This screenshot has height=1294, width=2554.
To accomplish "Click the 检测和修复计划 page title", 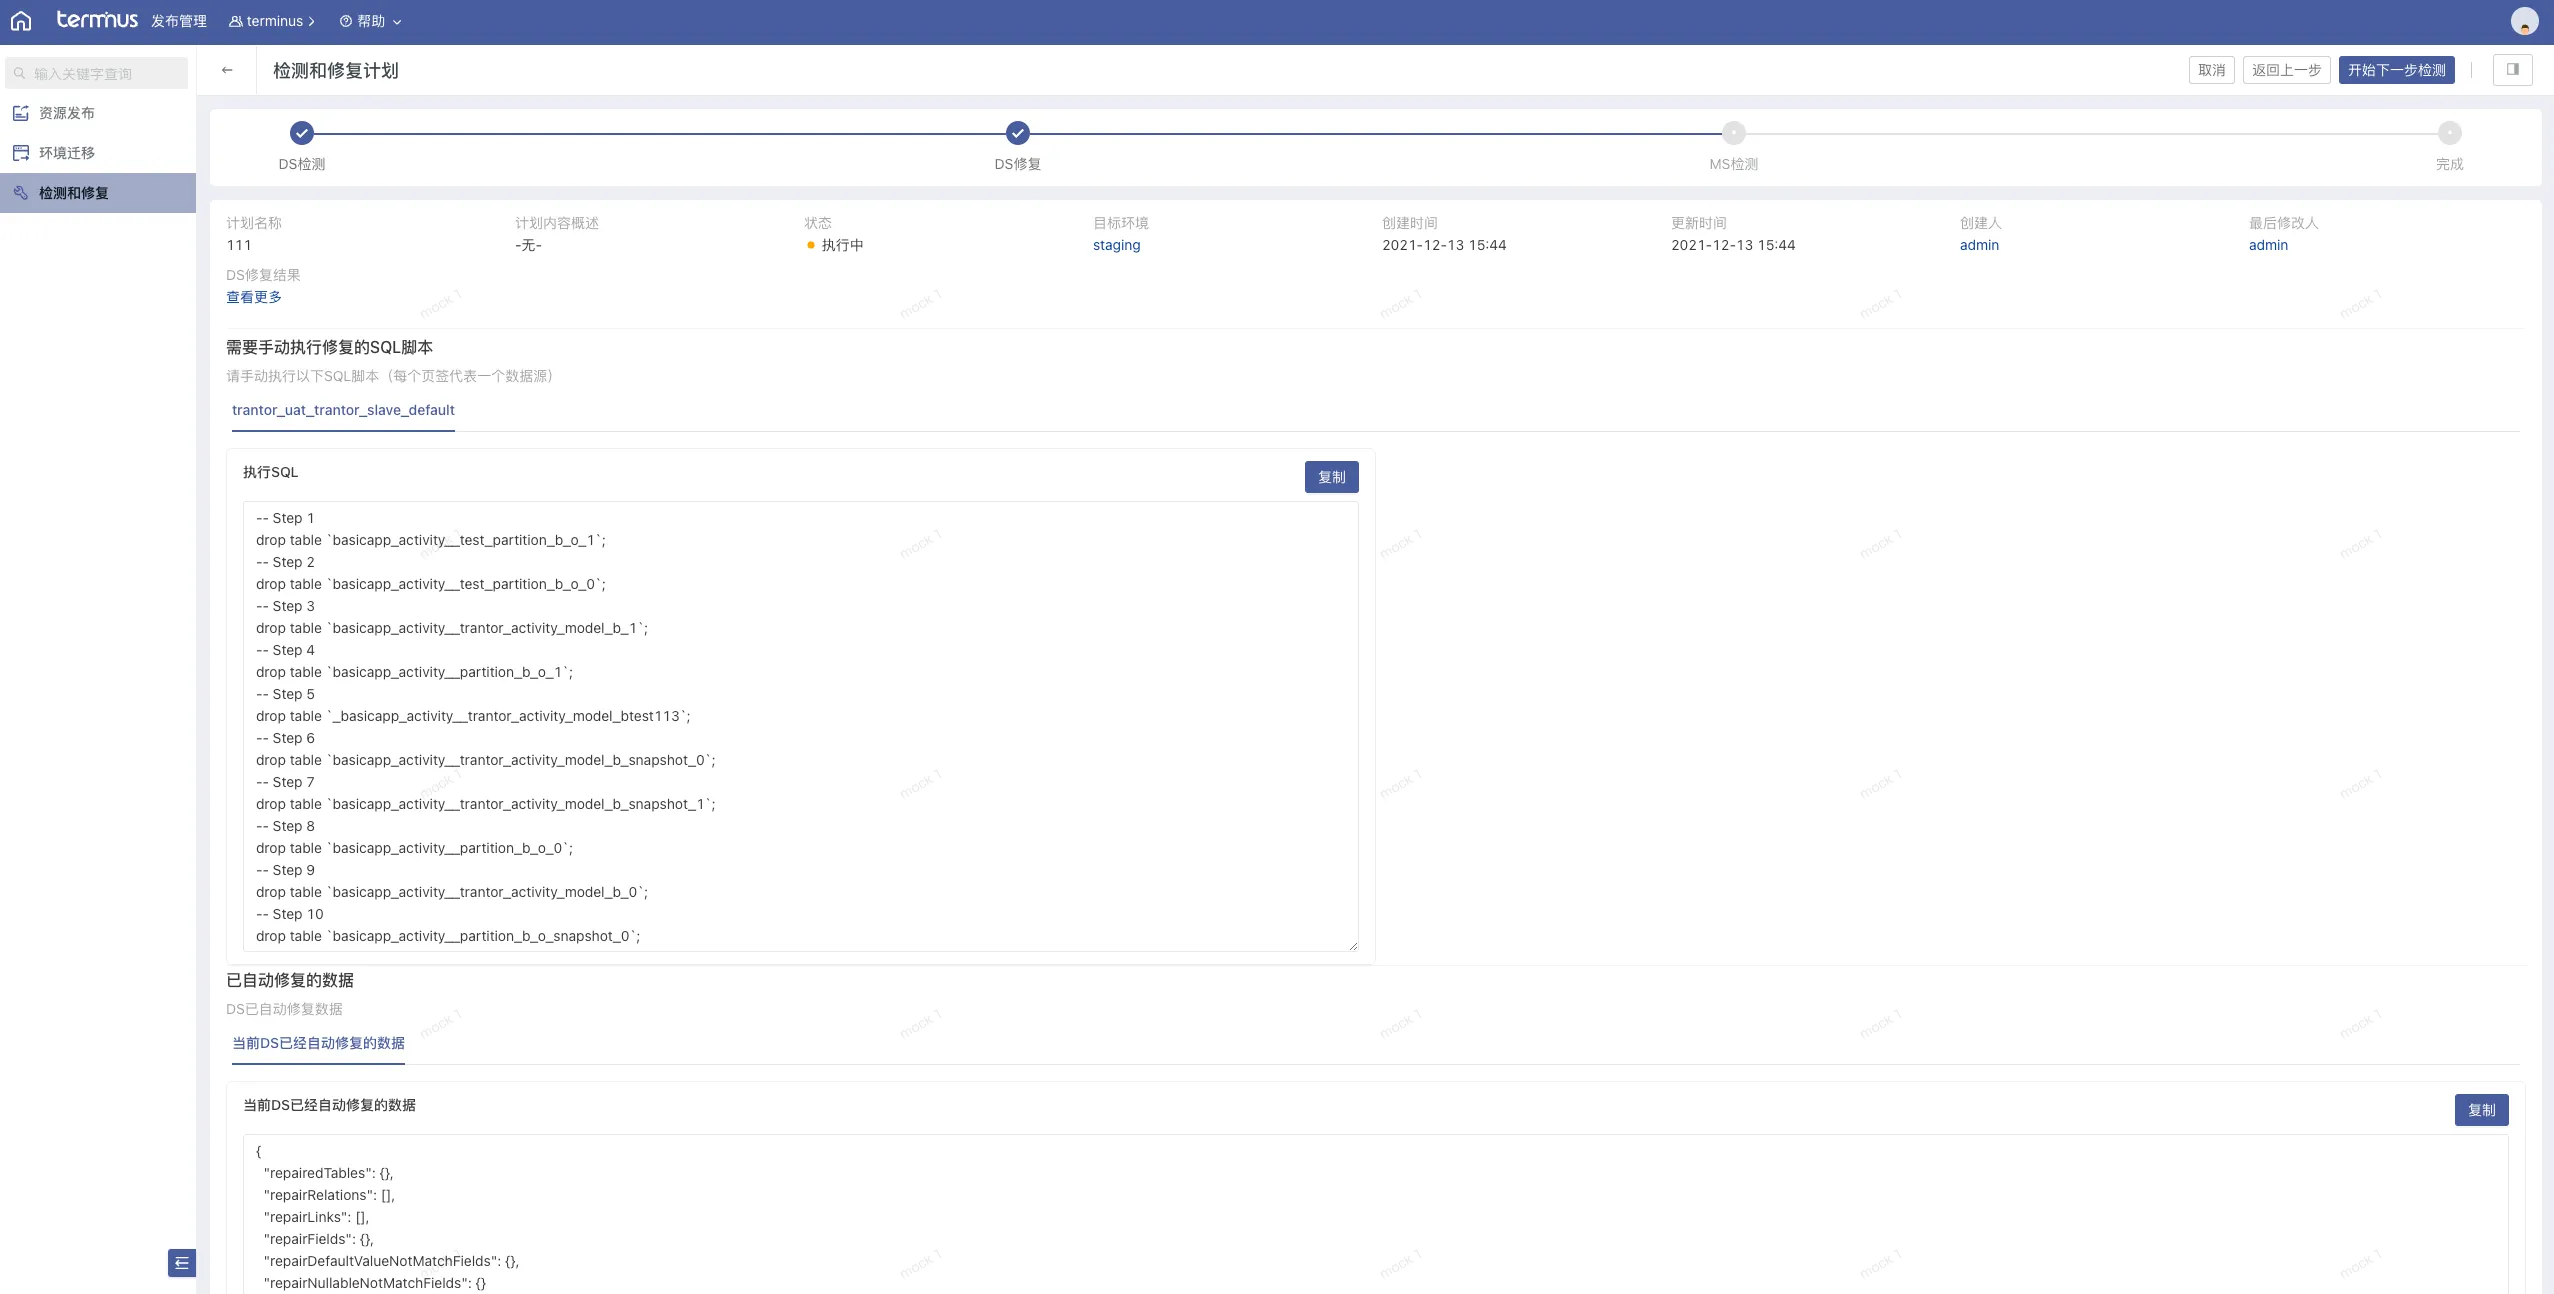I will click(336, 70).
